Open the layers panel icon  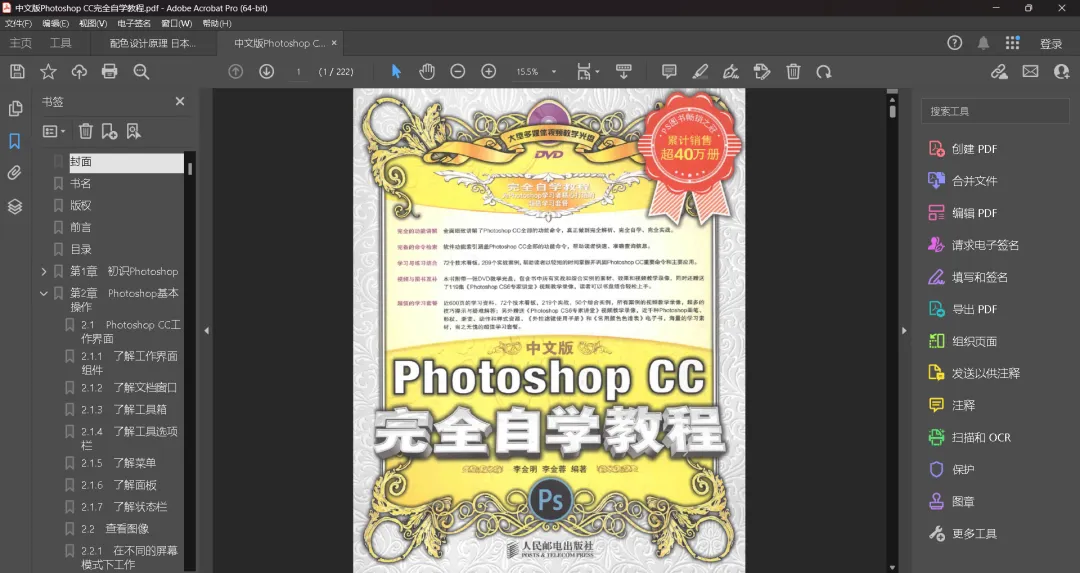(x=14, y=206)
